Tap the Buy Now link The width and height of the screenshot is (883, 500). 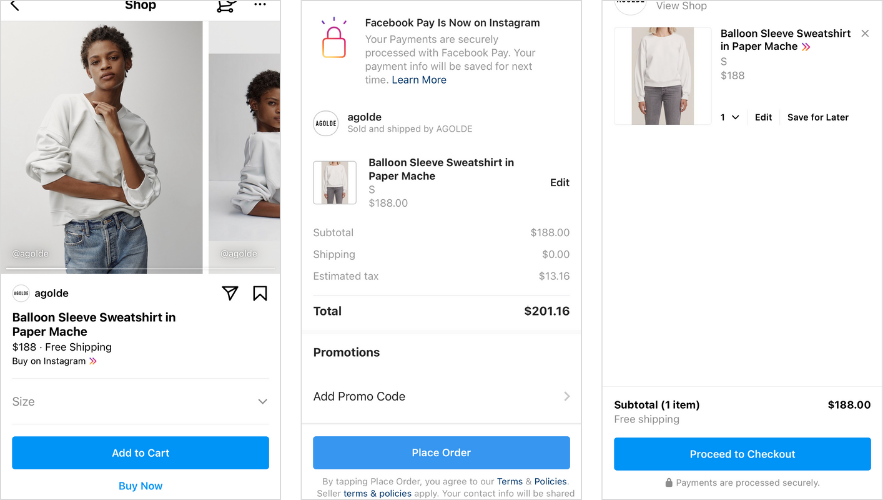(140, 486)
